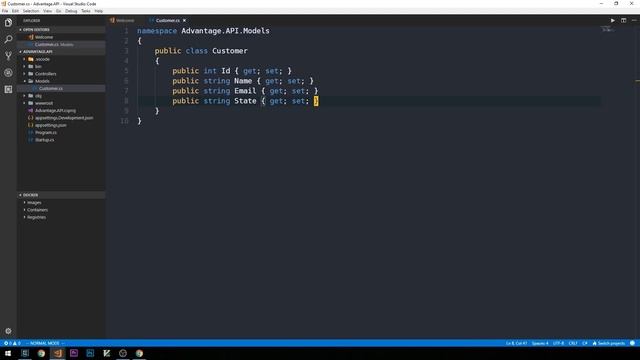The image size is (640, 360).
Task: Click the C# language mode indicator
Action: point(584,343)
